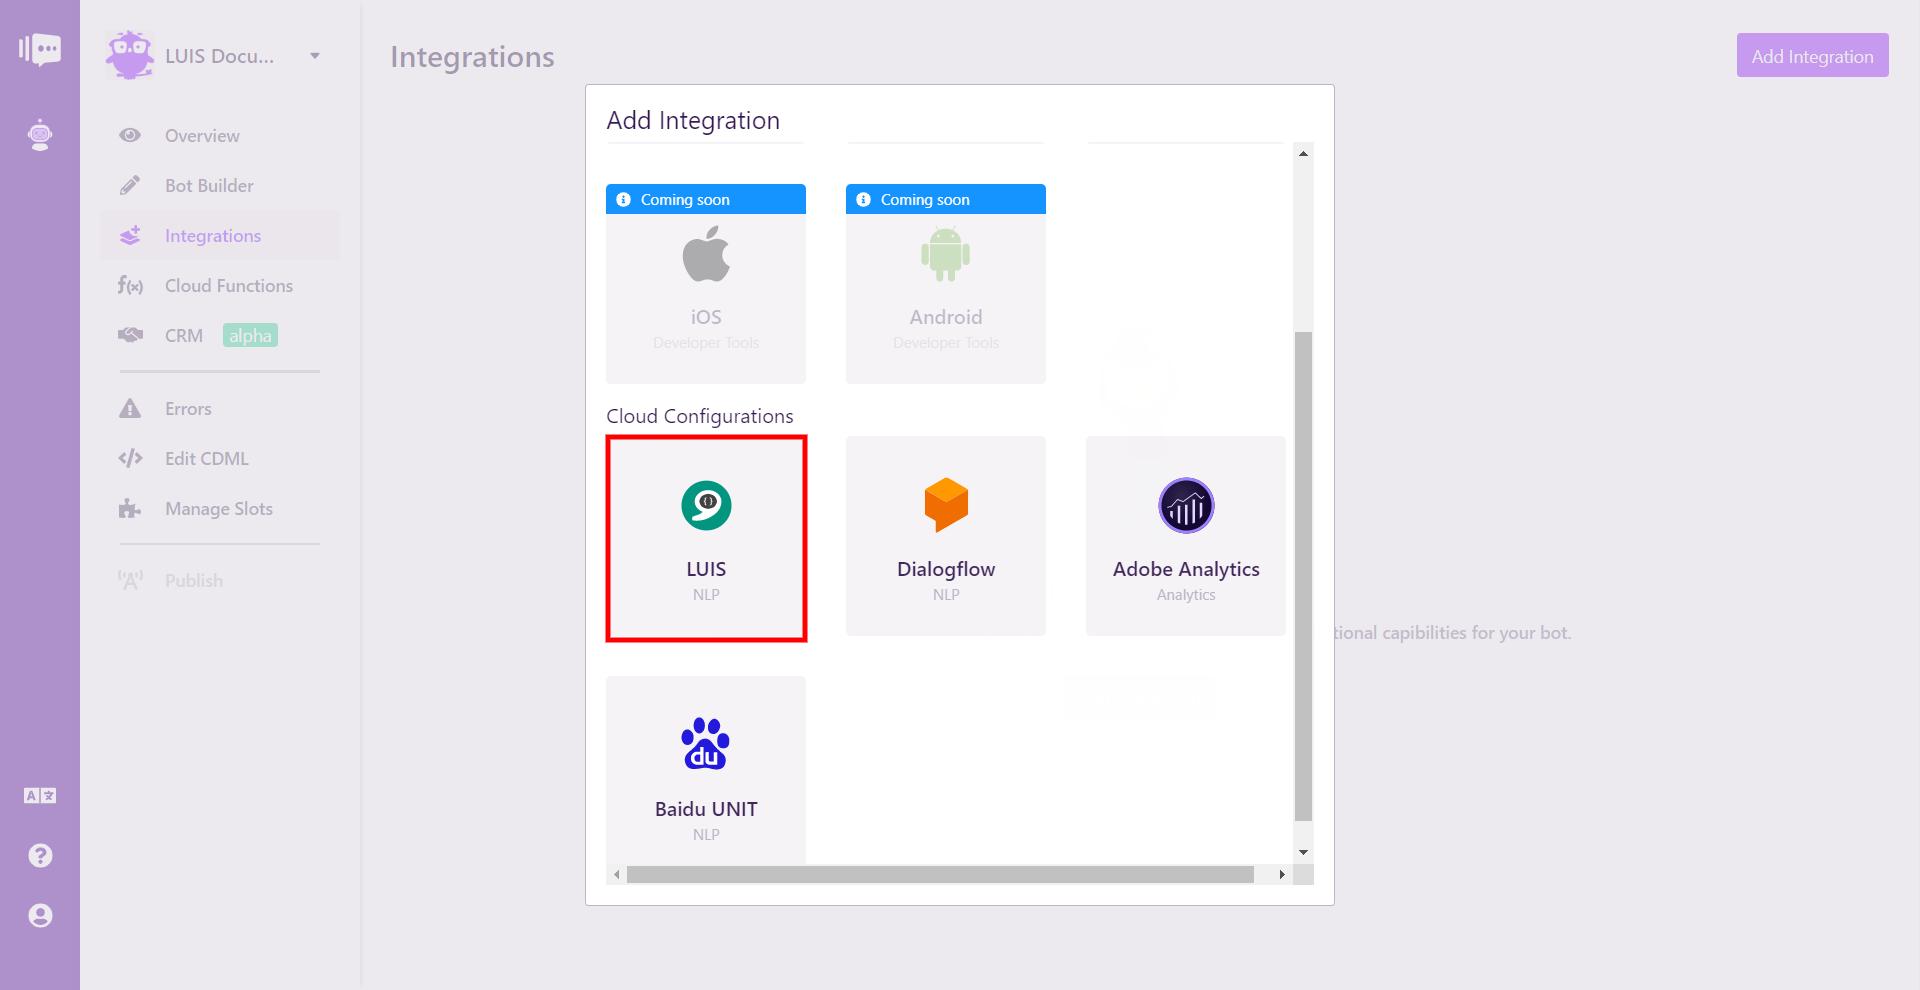Viewport: 1920px width, 990px height.
Task: Select Integrations in the sidebar
Action: [x=220, y=236]
